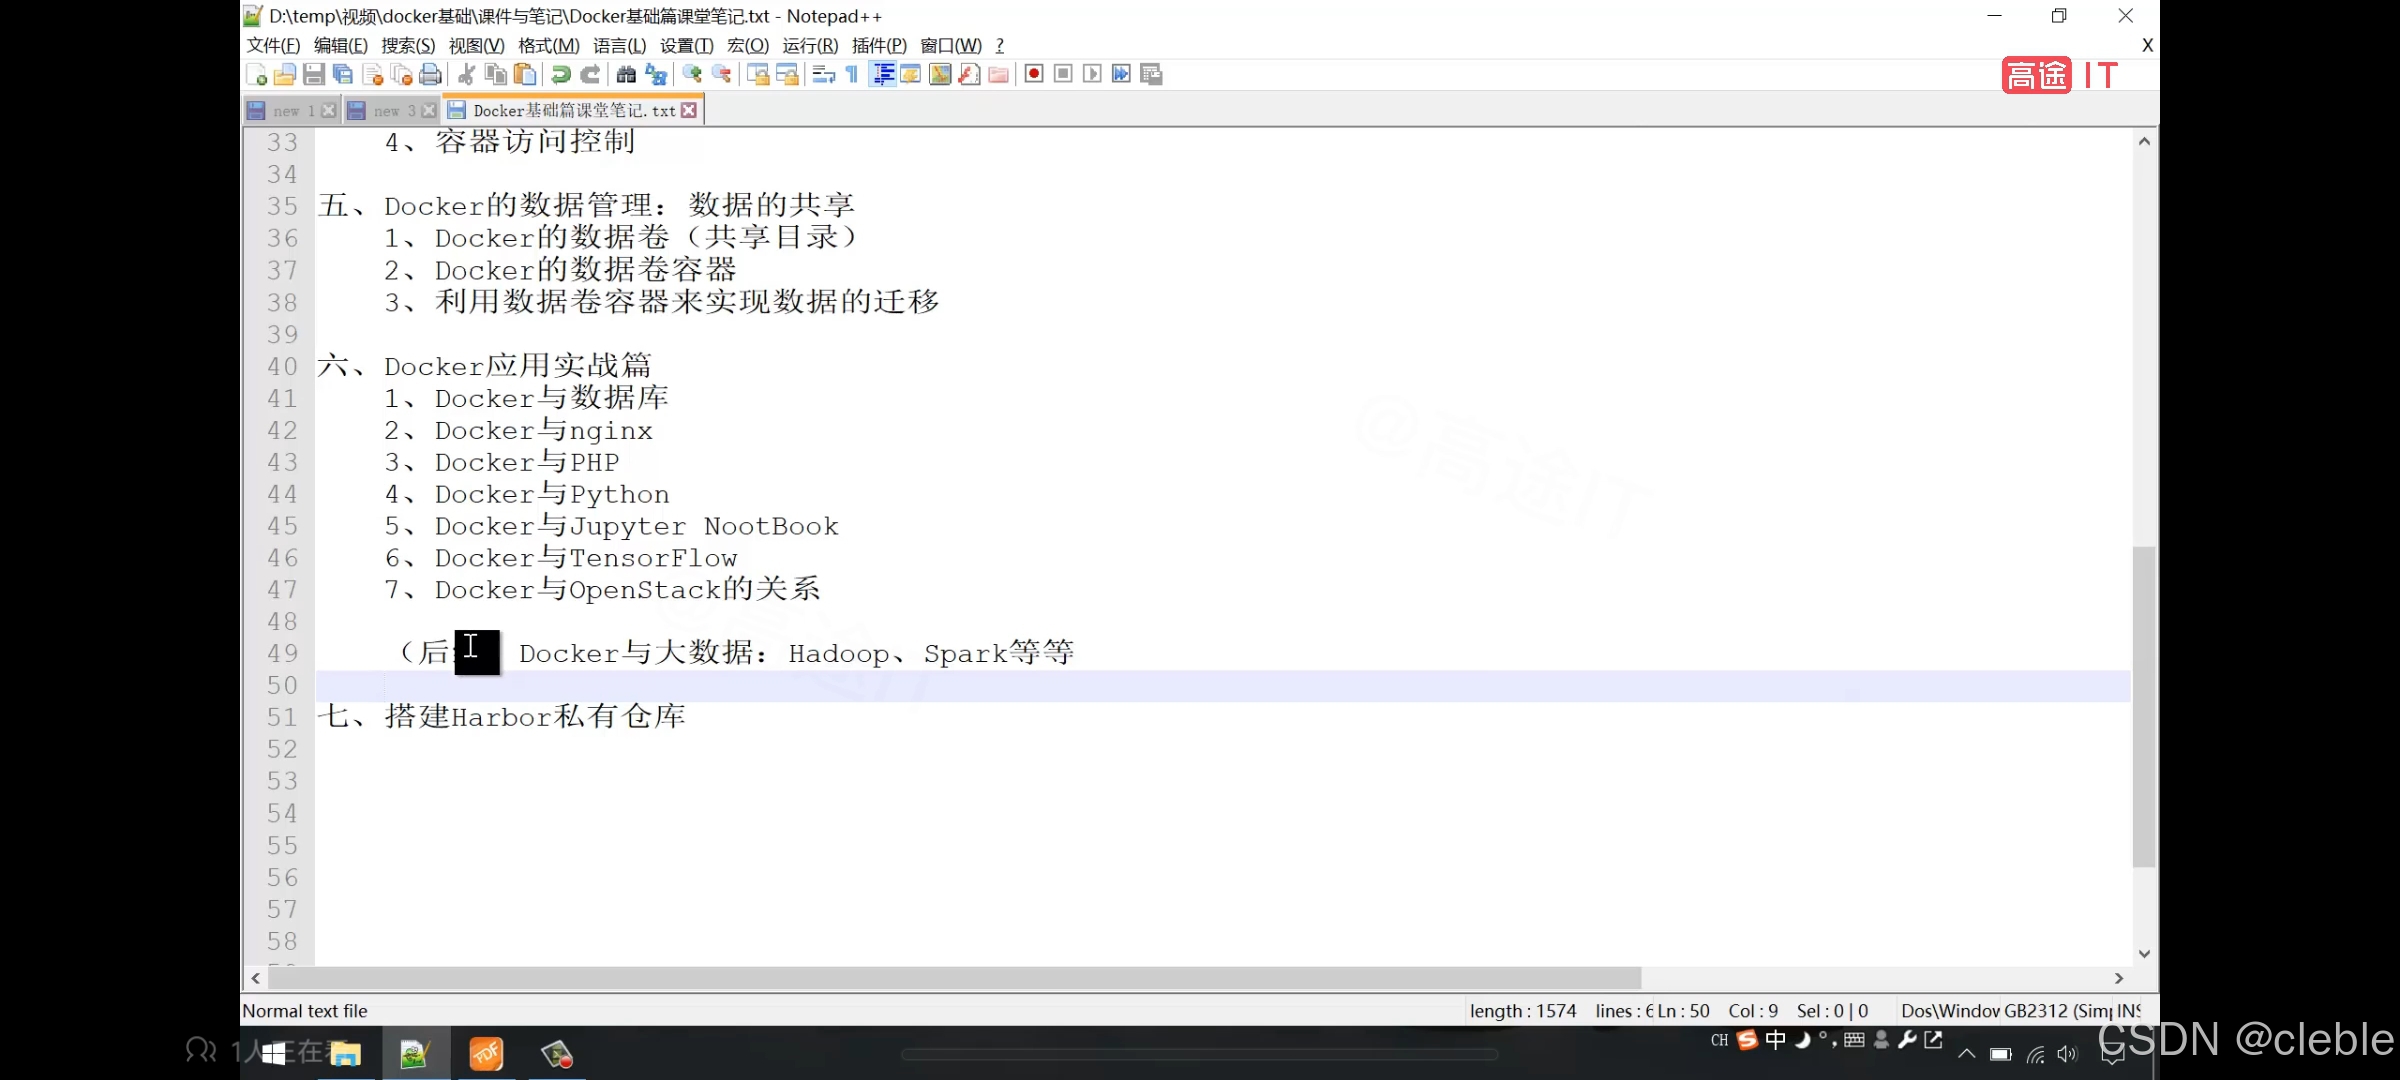
Task: Cut selection with the scissors icon
Action: tap(467, 75)
